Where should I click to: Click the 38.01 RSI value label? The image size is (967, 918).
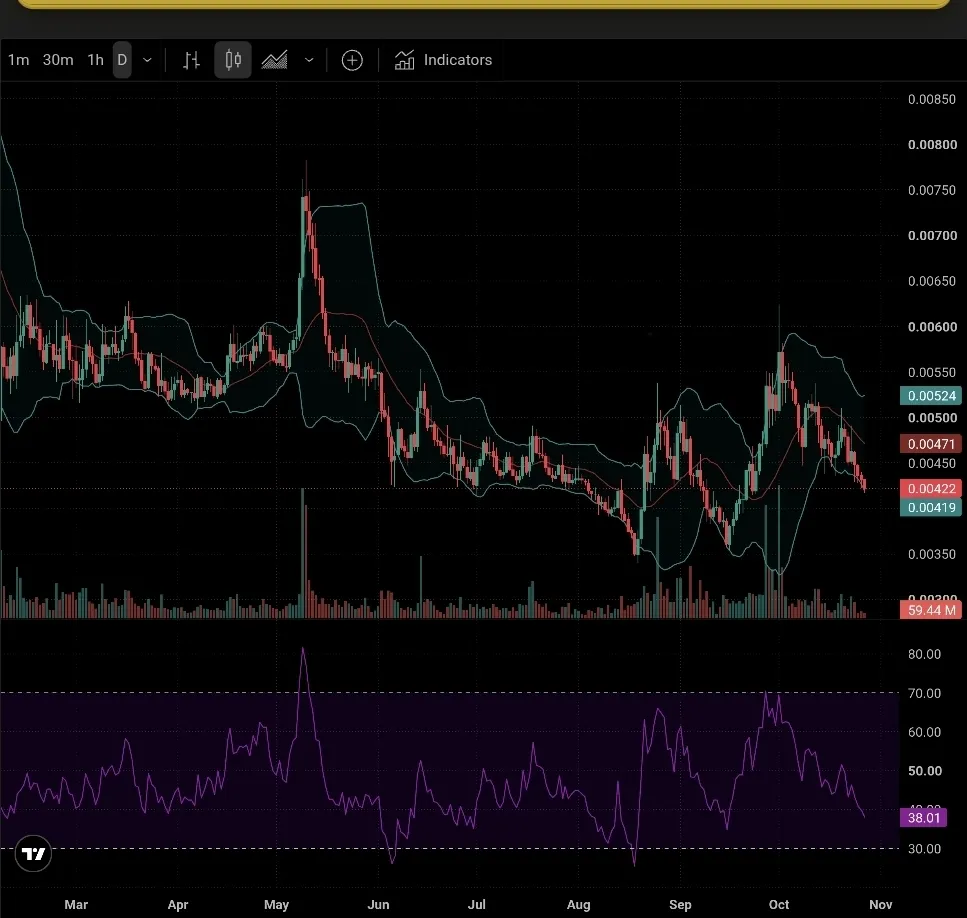tap(924, 818)
